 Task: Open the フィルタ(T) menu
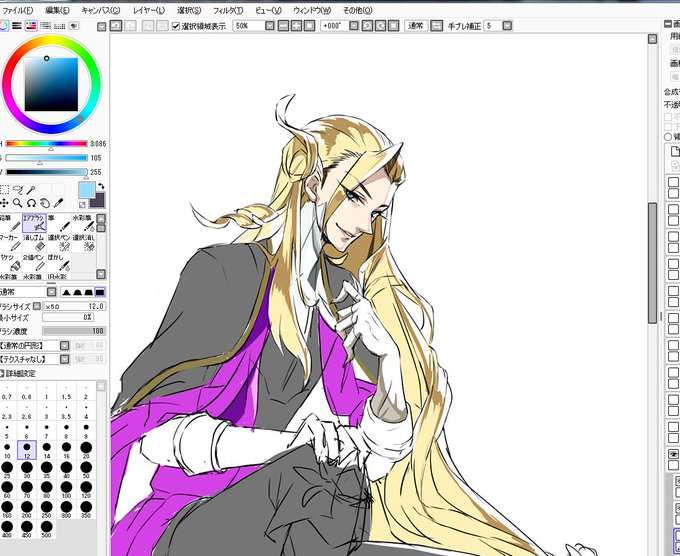pos(228,10)
